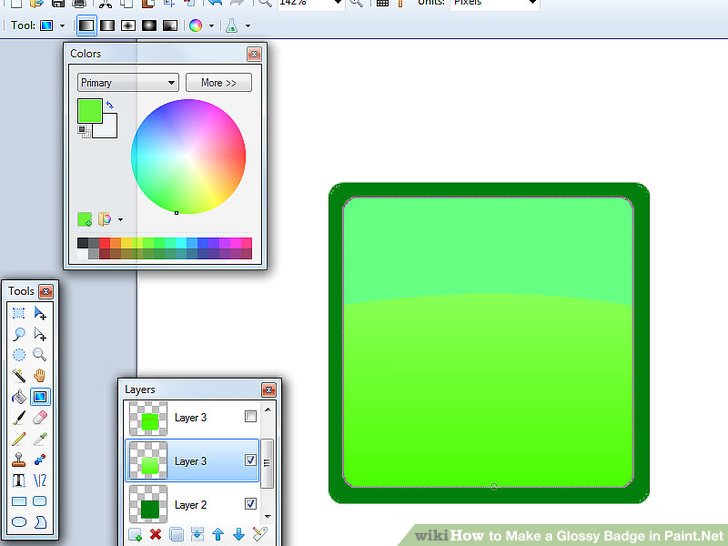Select the Eraser tool
The width and height of the screenshot is (728, 546).
coord(40,417)
